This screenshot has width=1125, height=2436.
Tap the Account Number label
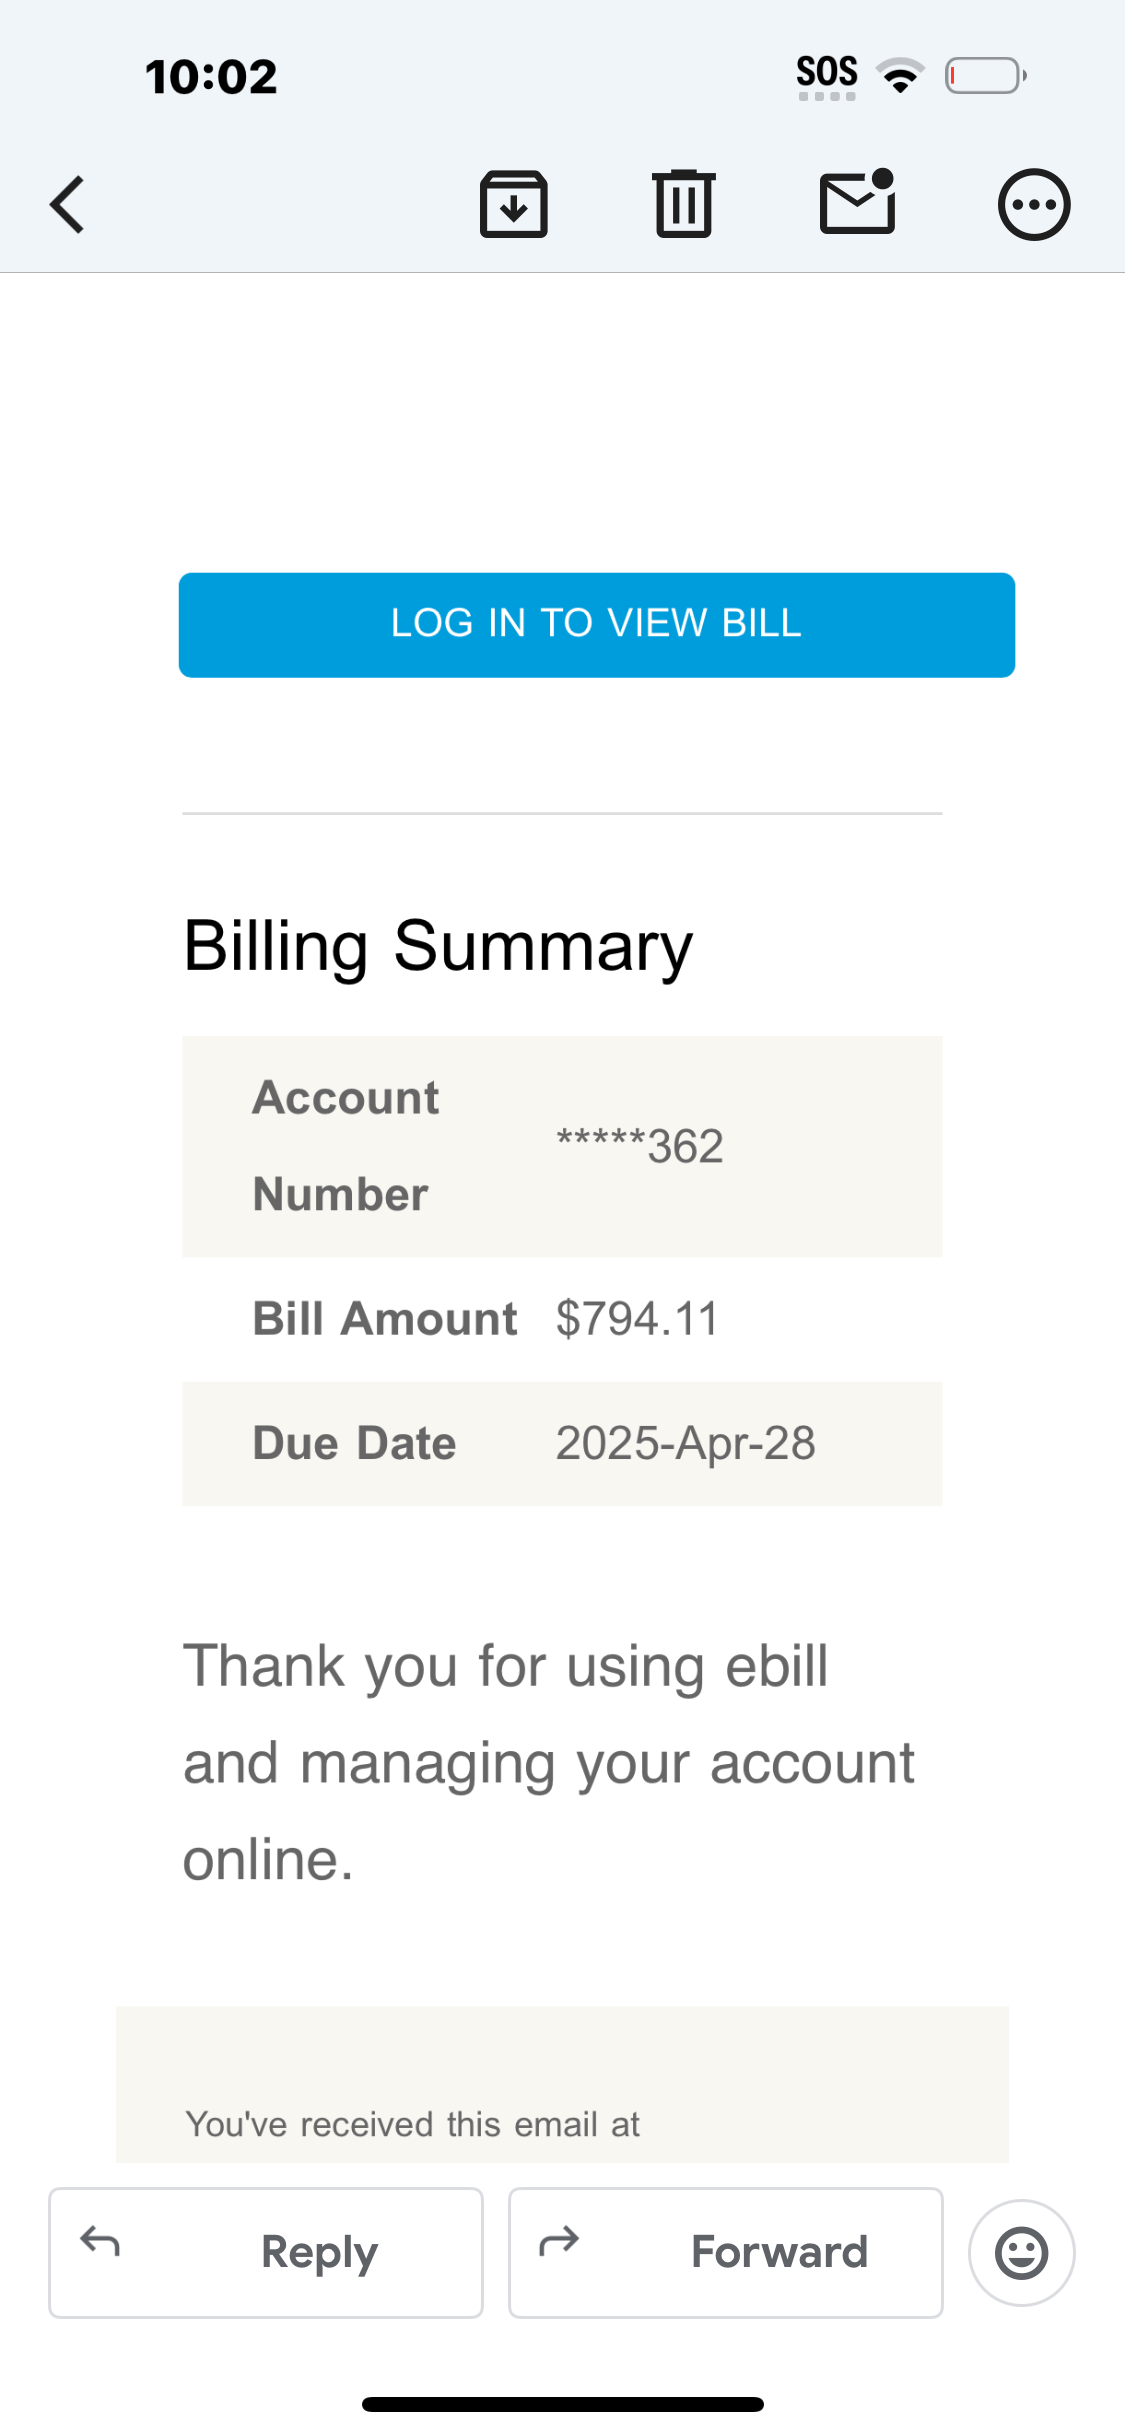(346, 1146)
